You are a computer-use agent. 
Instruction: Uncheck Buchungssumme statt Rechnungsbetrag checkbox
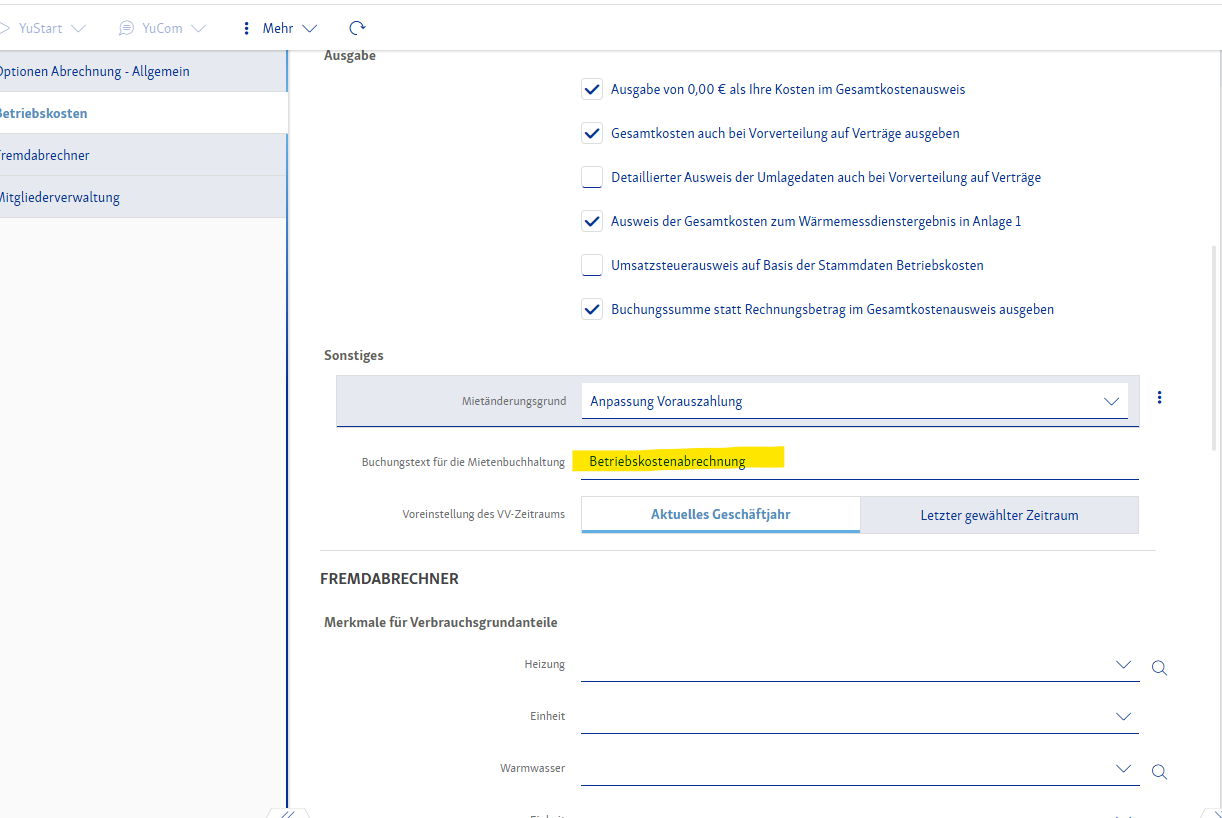click(x=591, y=310)
